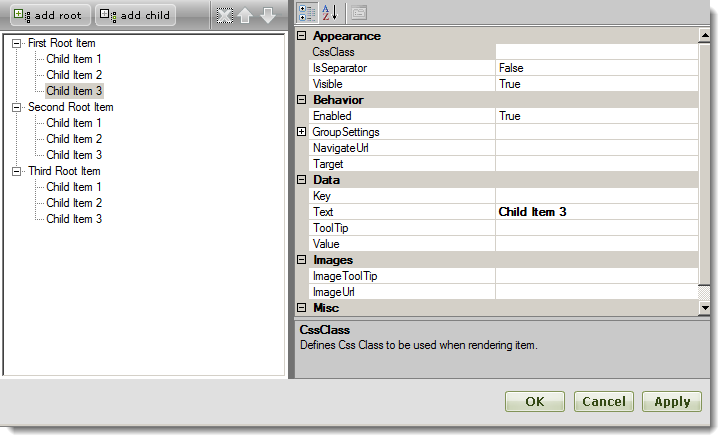This screenshot has width=725, height=442.
Task: Click the add root button
Action: coord(48,15)
